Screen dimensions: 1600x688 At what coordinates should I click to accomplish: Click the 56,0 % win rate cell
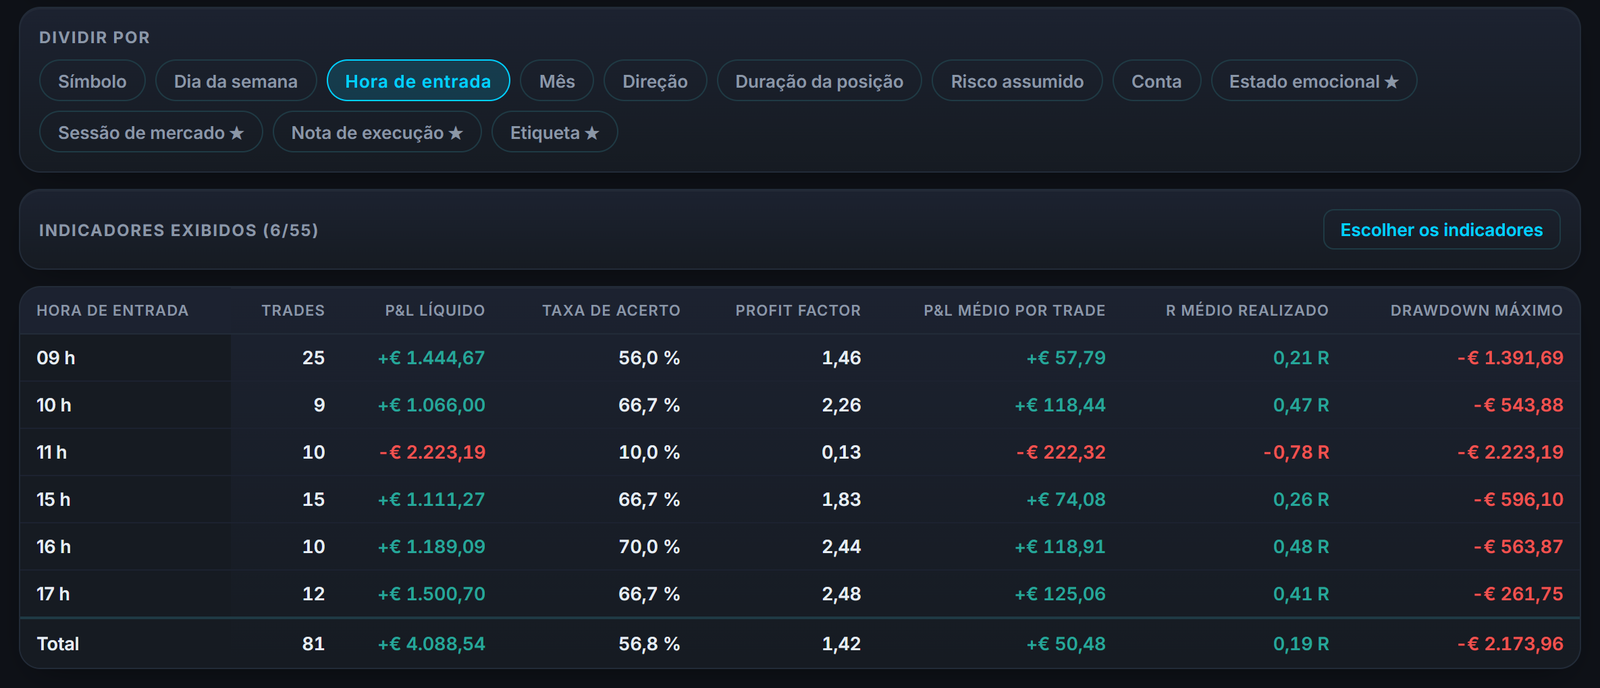(x=649, y=358)
